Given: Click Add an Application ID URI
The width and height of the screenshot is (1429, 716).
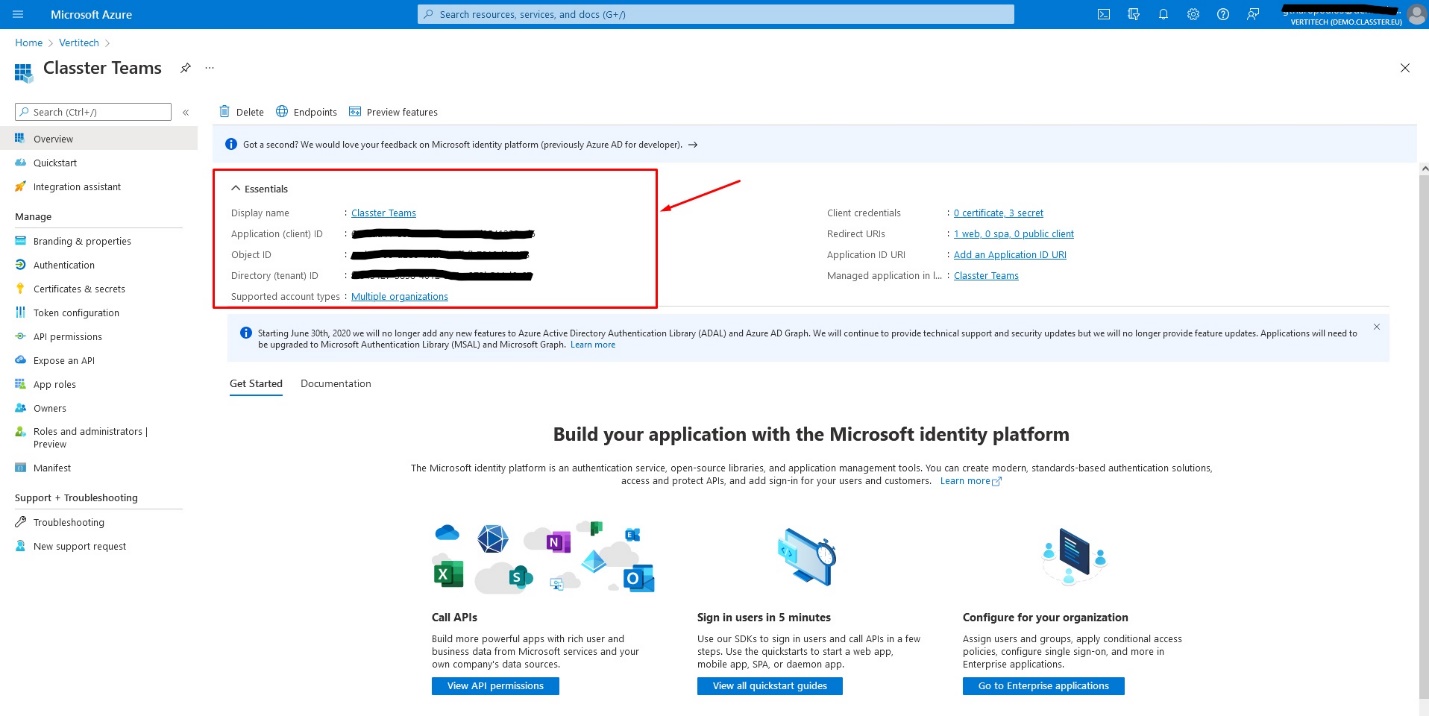Looking at the screenshot, I should click(1010, 255).
